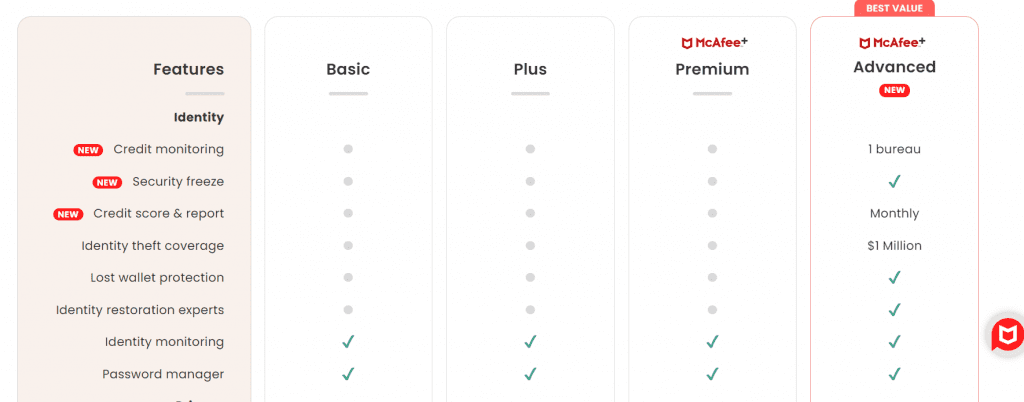1024x402 pixels.
Task: Click the NEW badge beside Credit score & report
Action: (x=68, y=214)
